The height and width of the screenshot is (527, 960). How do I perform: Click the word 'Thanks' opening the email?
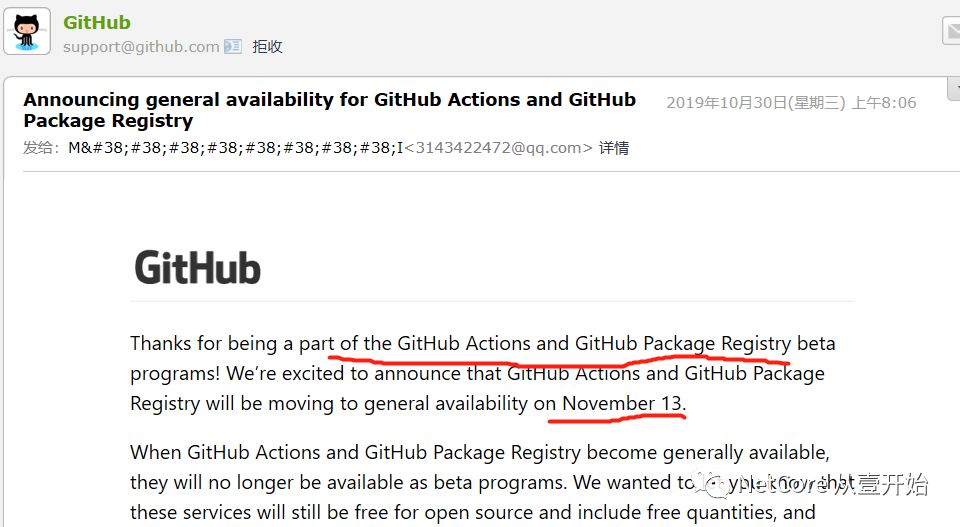(x=161, y=343)
